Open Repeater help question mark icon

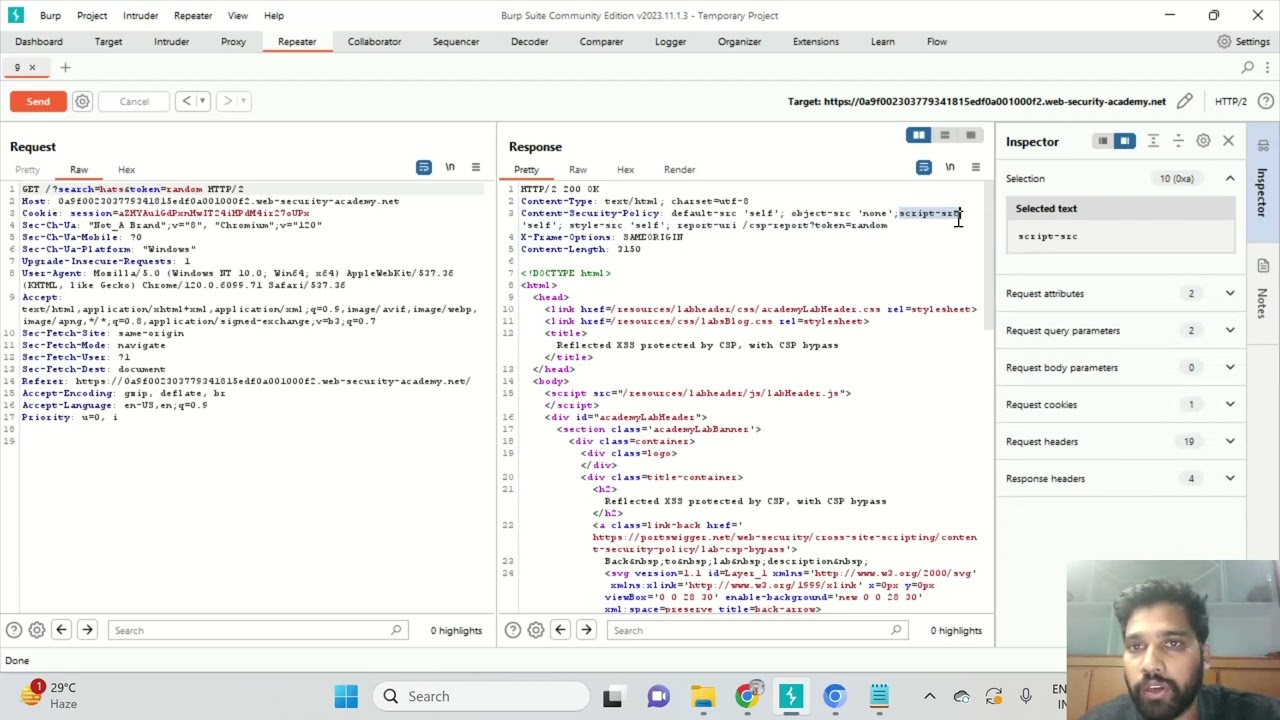click(1266, 101)
